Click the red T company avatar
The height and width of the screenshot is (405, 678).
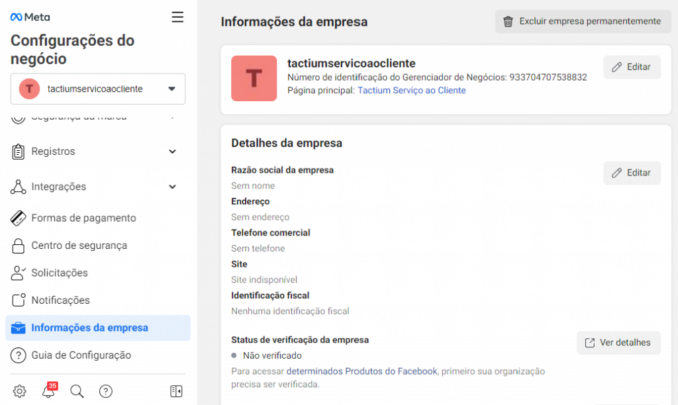point(254,78)
